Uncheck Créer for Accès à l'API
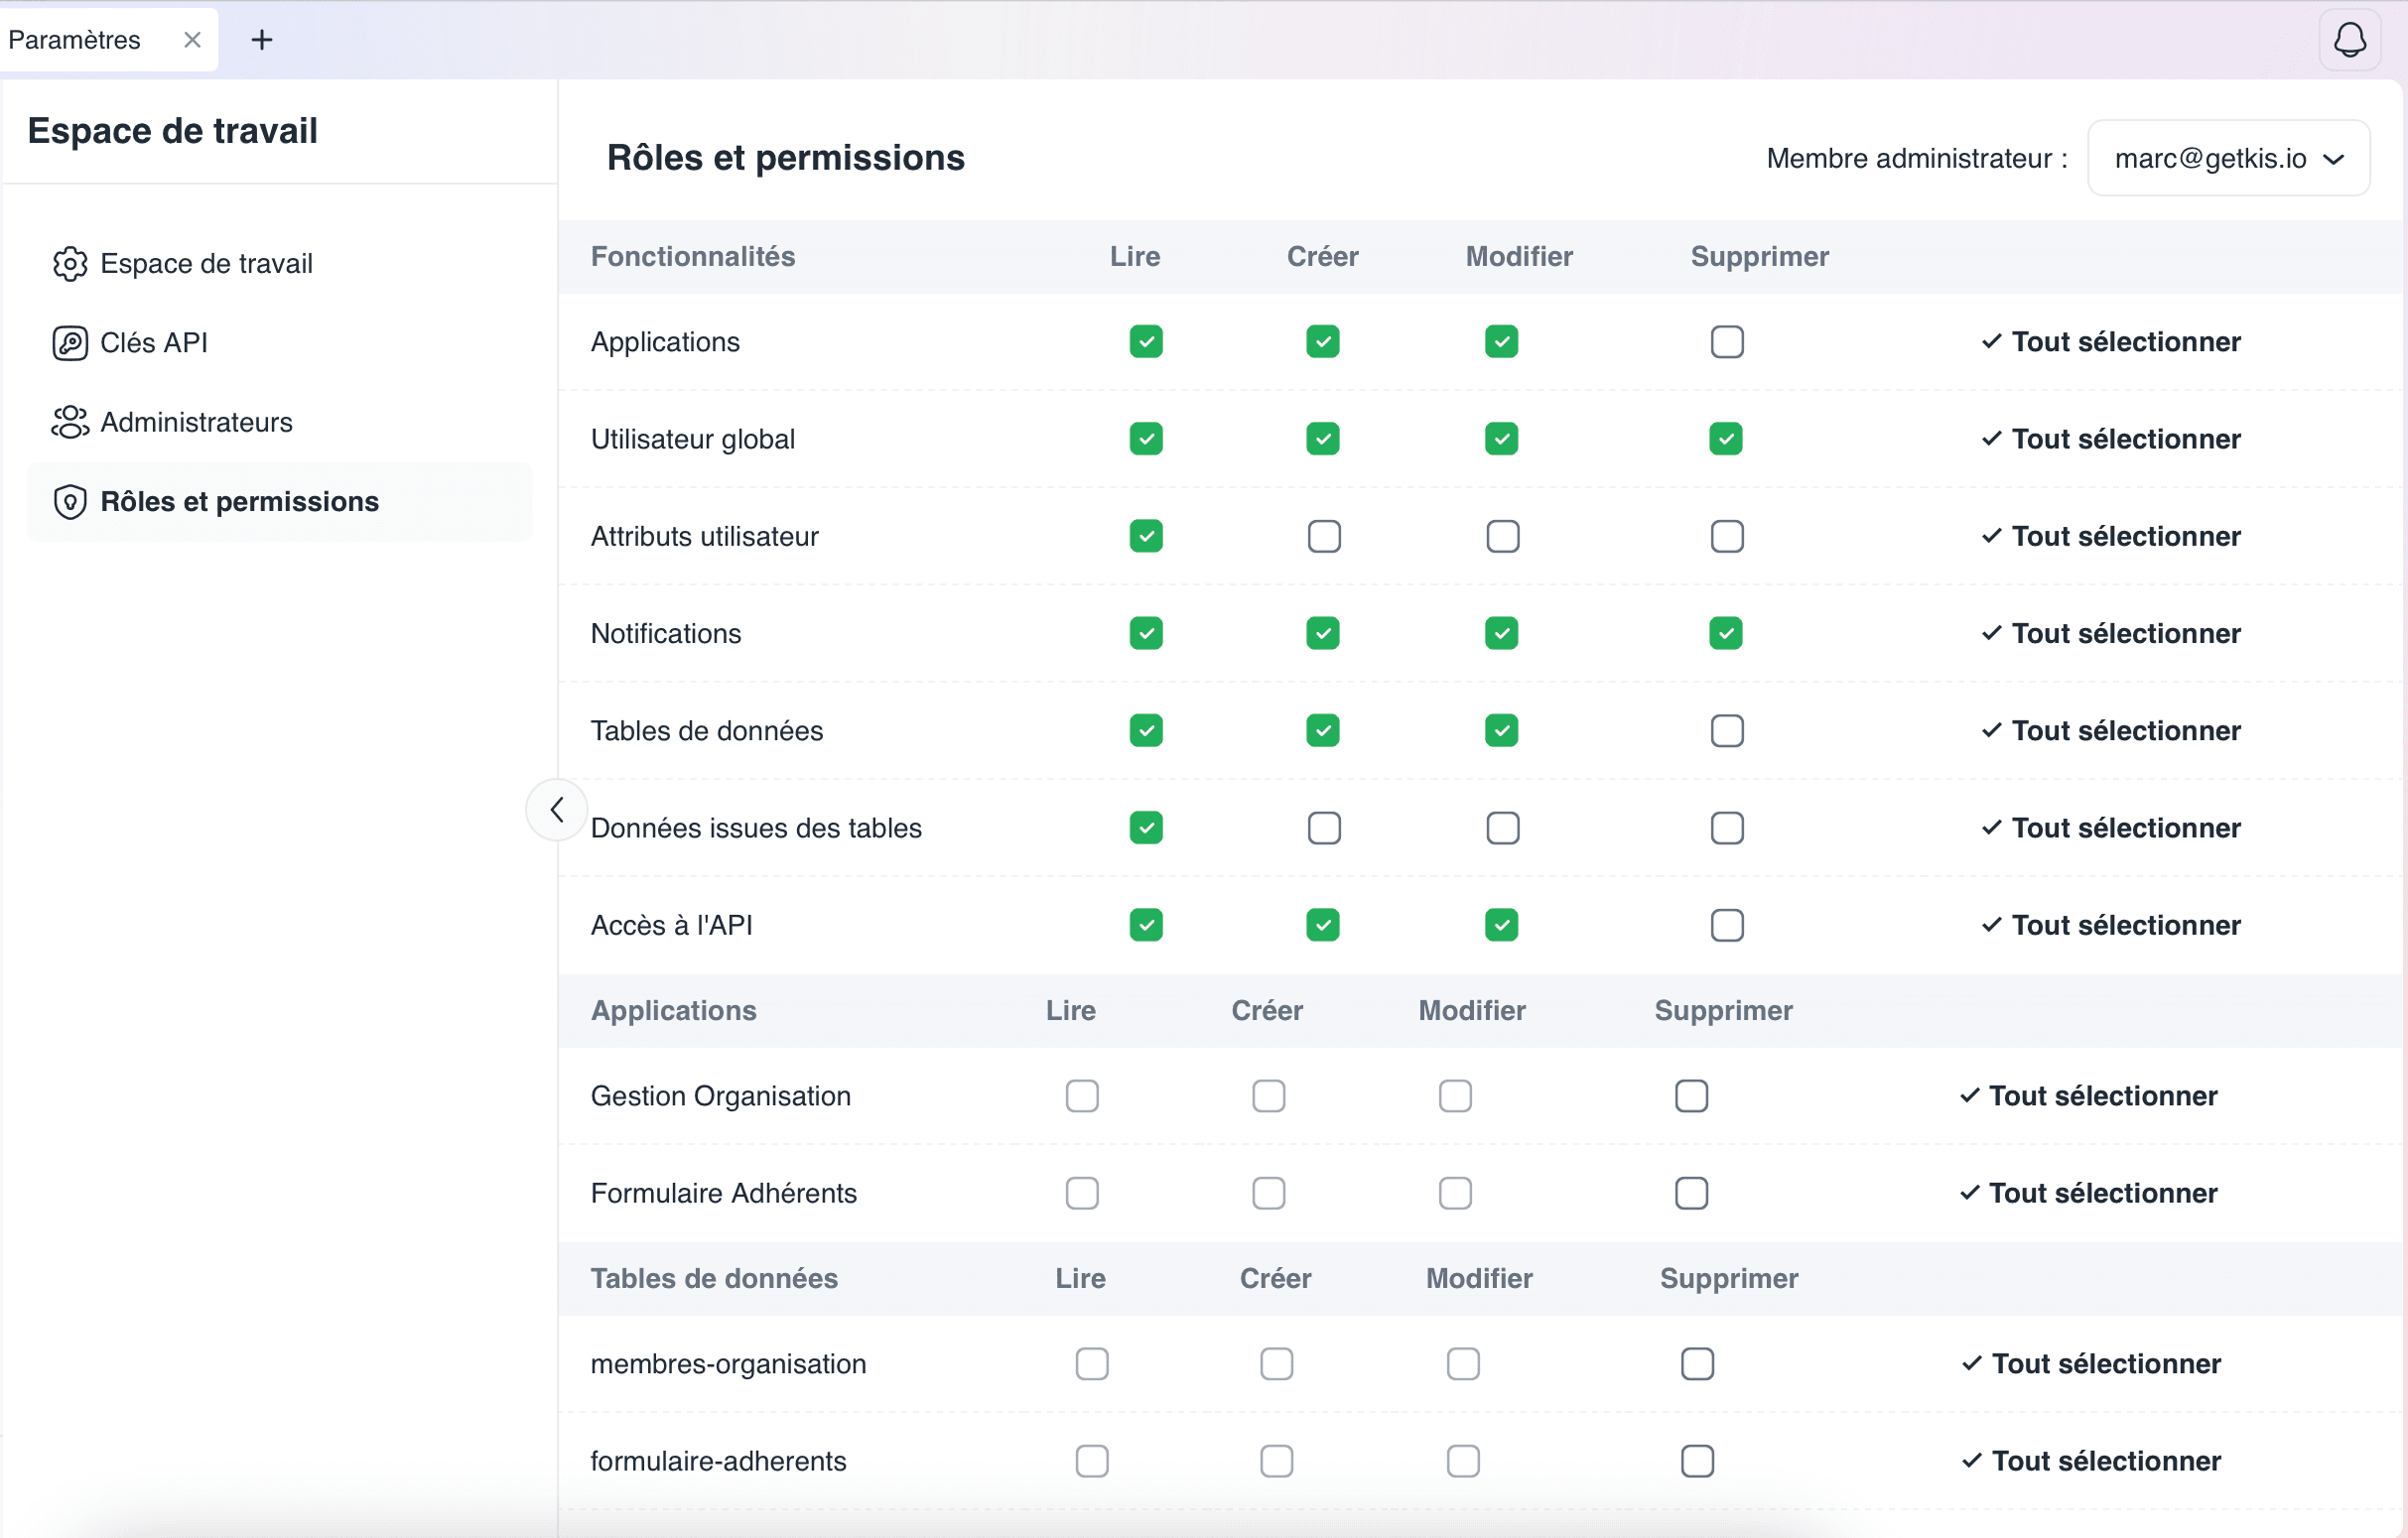 tap(1323, 925)
